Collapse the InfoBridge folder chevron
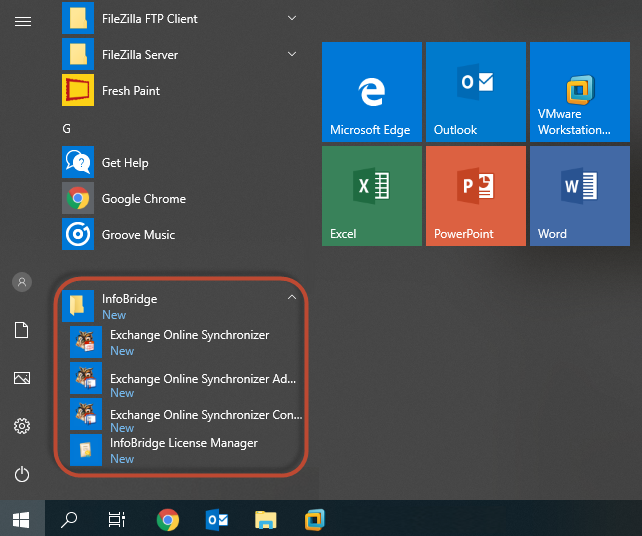 (x=292, y=297)
